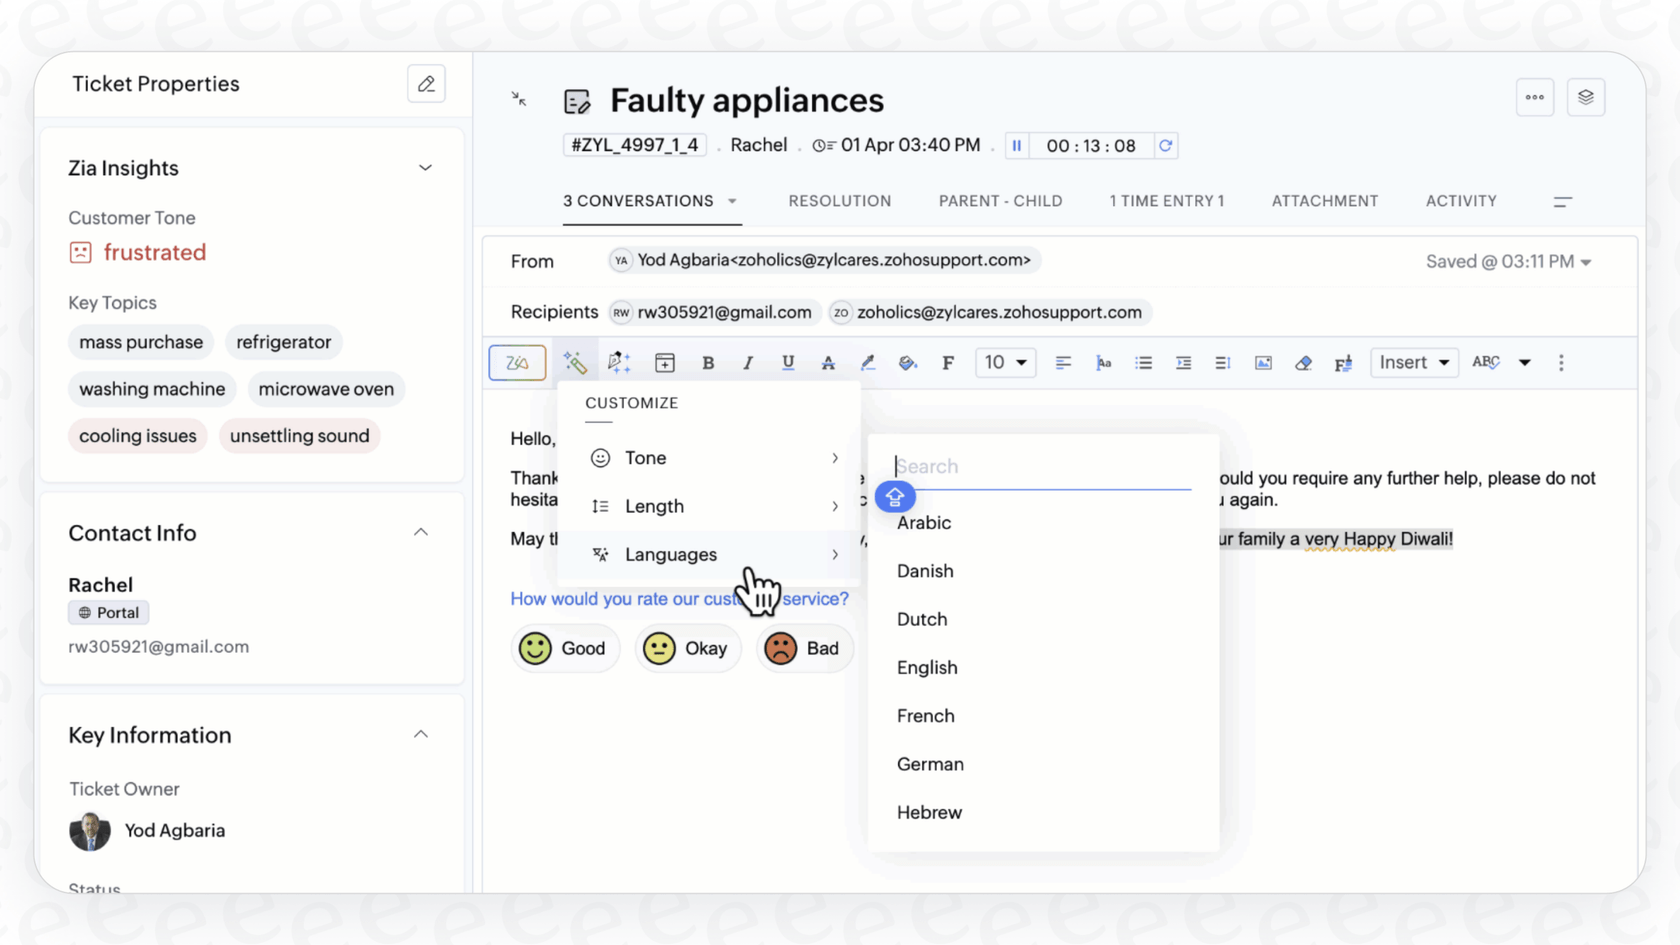This screenshot has width=1680, height=945.
Task: Click the language search input field
Action: [x=1040, y=466]
